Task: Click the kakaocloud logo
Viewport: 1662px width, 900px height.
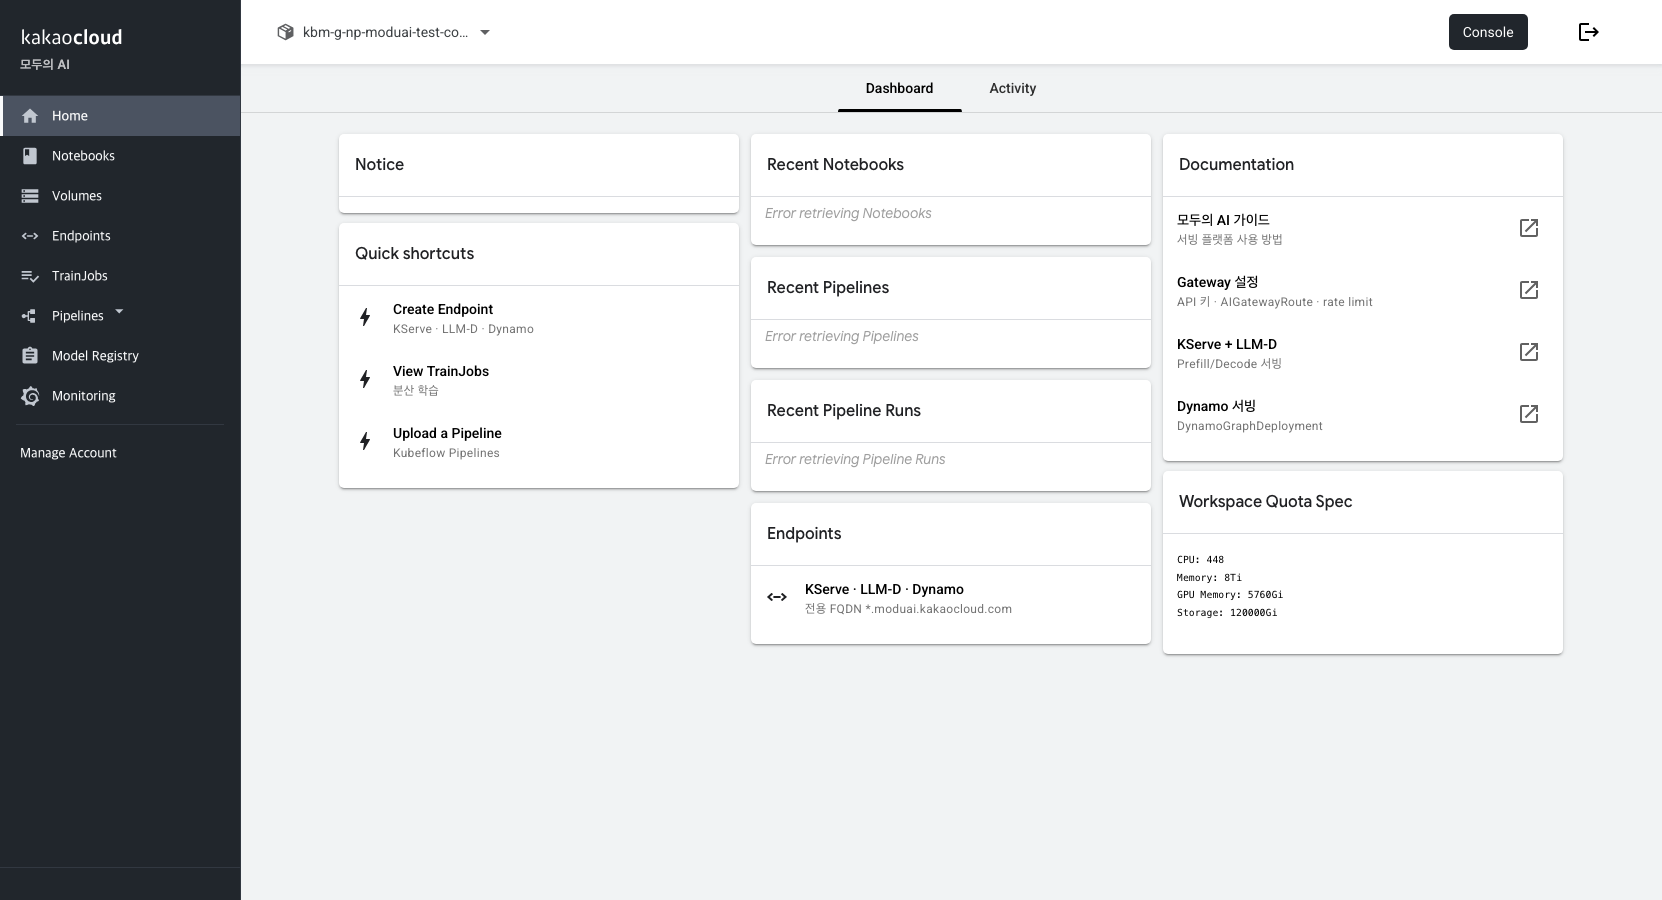Action: point(72,37)
